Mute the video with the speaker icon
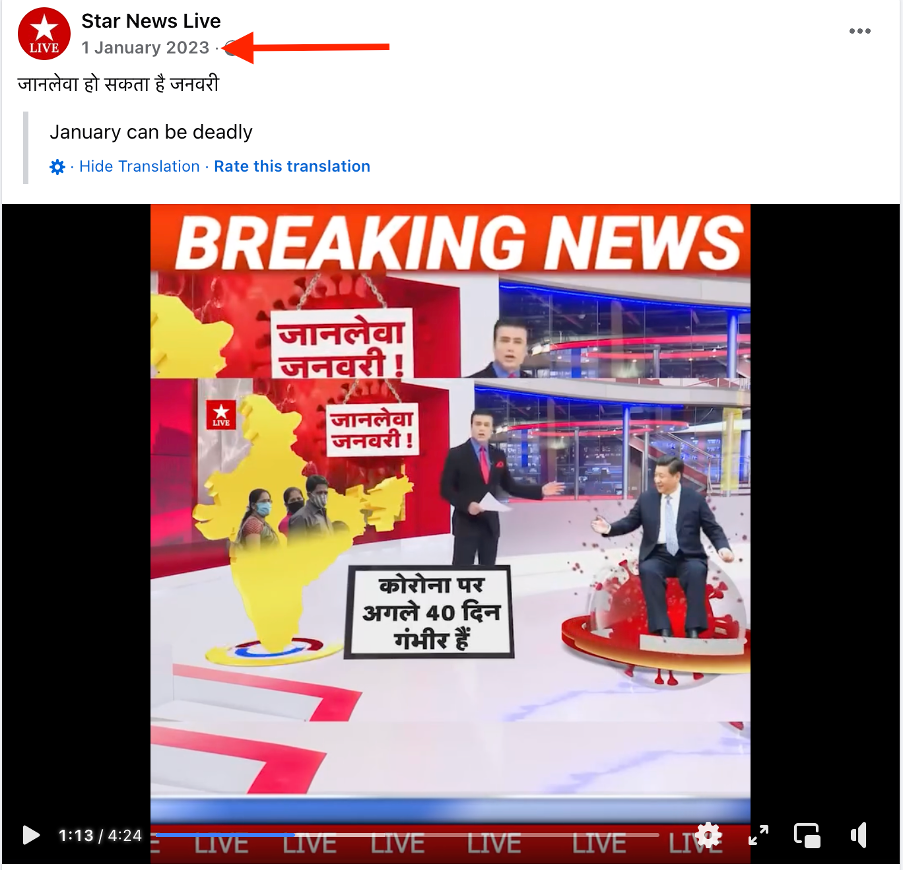This screenshot has width=904, height=870. (x=858, y=835)
